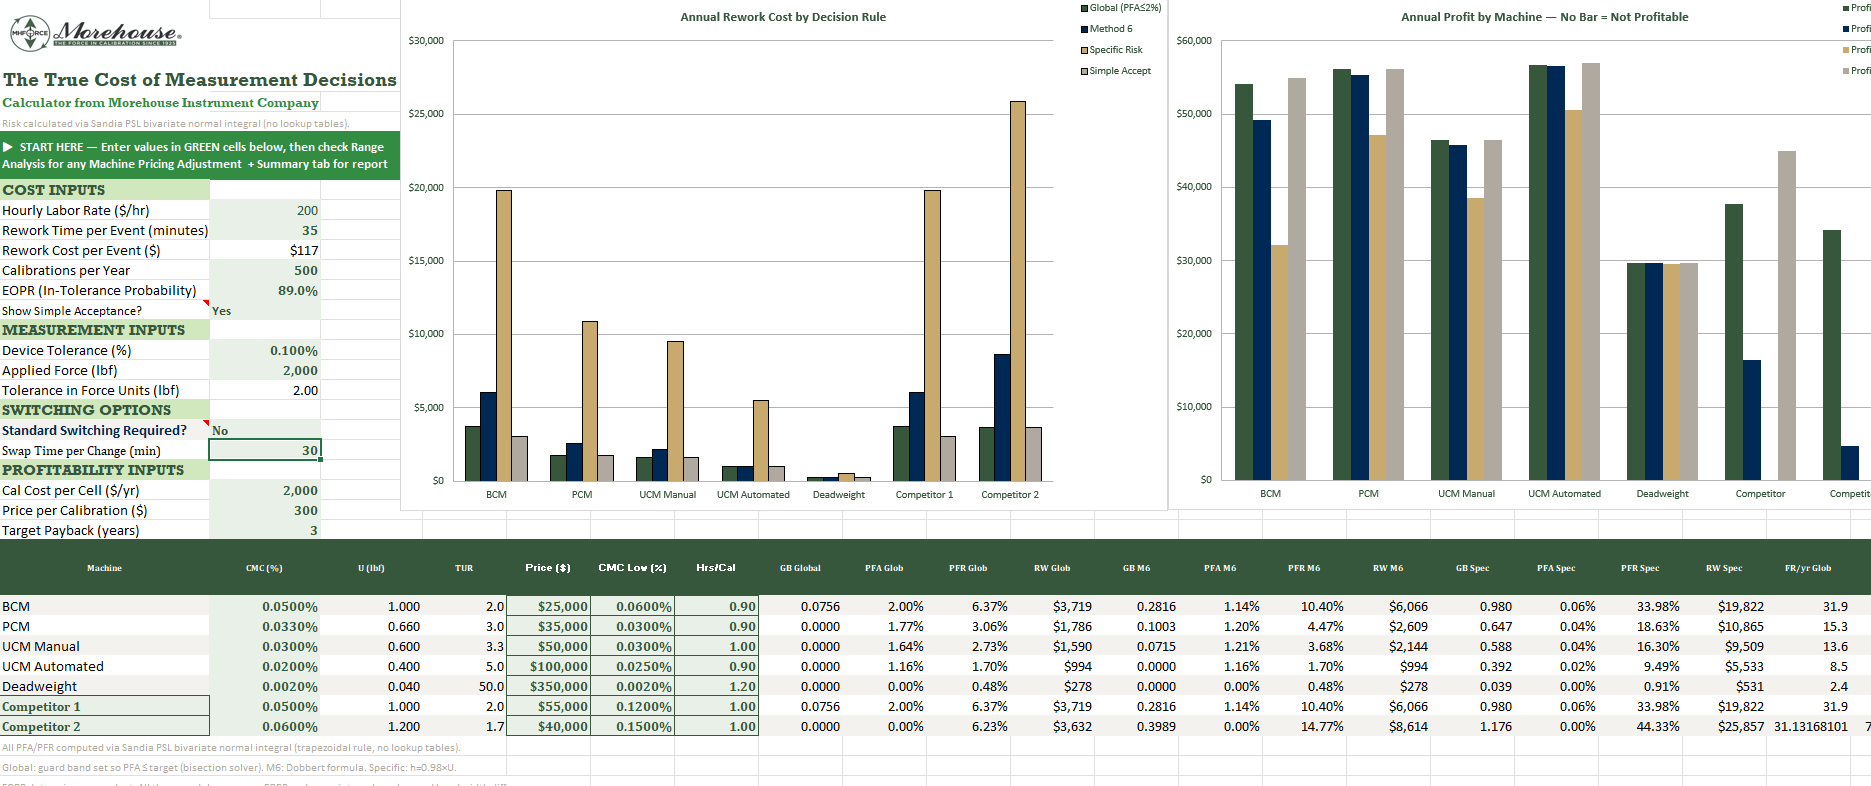Click the Machine column header

[104, 568]
